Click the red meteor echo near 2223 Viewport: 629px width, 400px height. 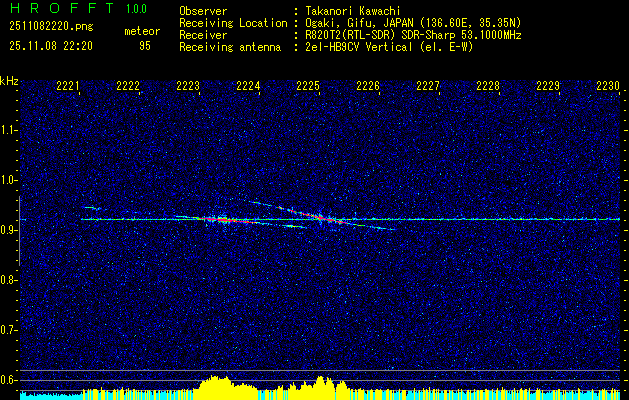229,220
